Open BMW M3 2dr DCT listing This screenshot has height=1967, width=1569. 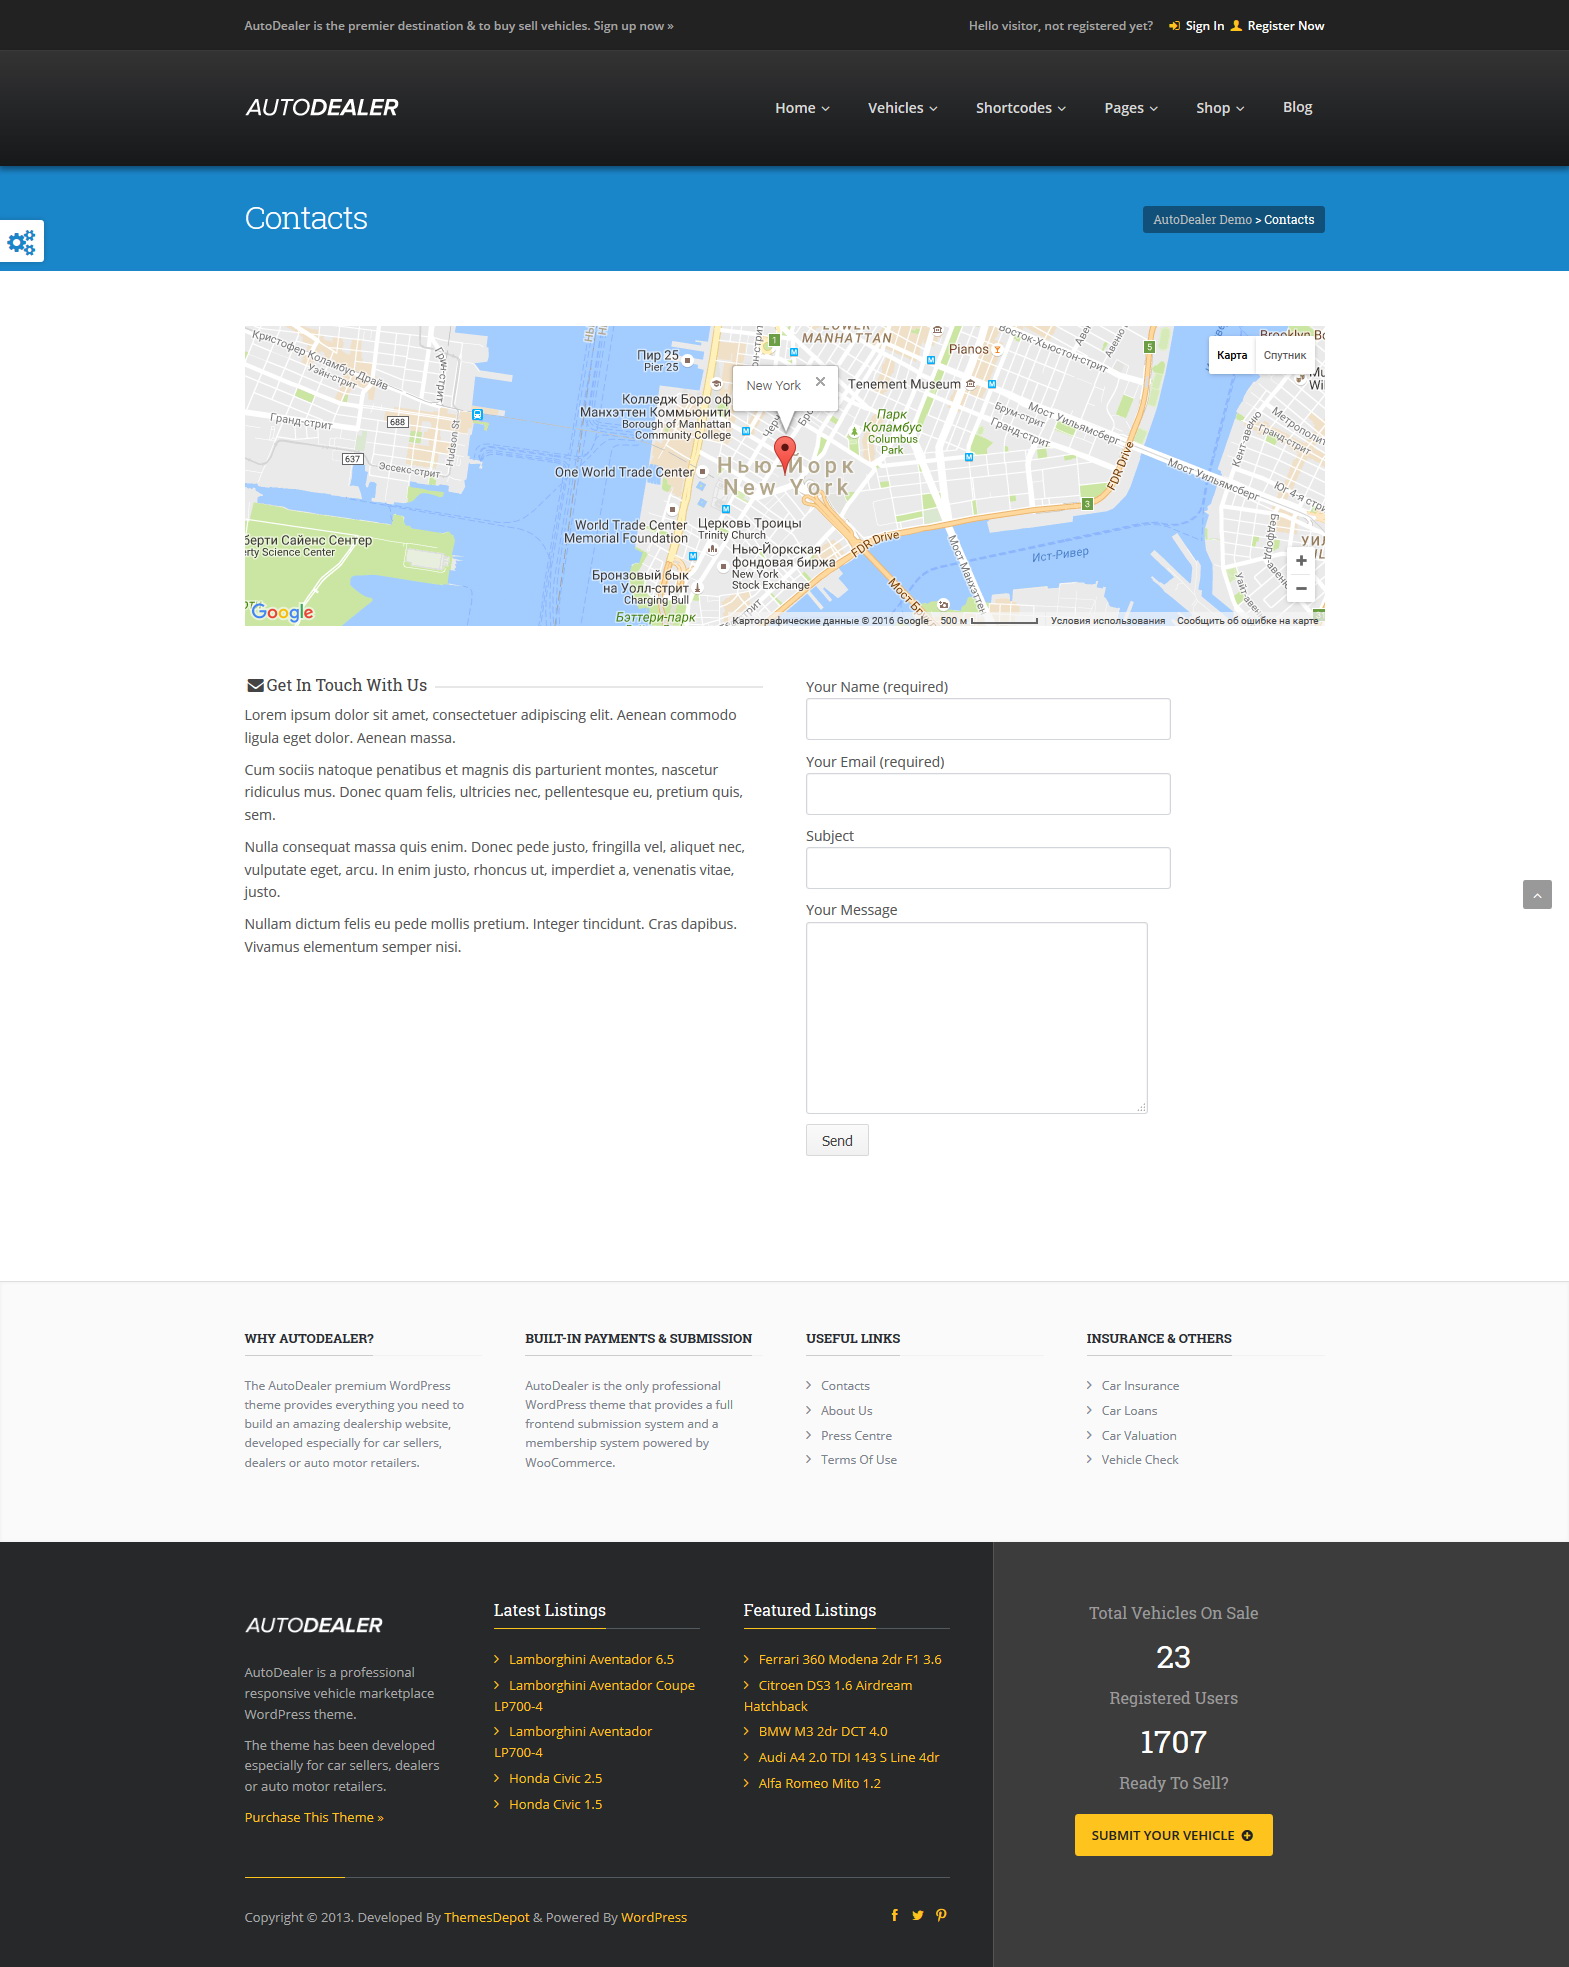823,1731
